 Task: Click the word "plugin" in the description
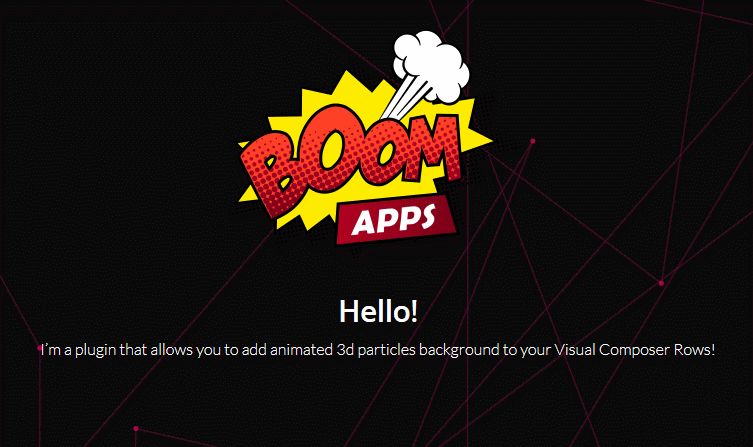96,350
